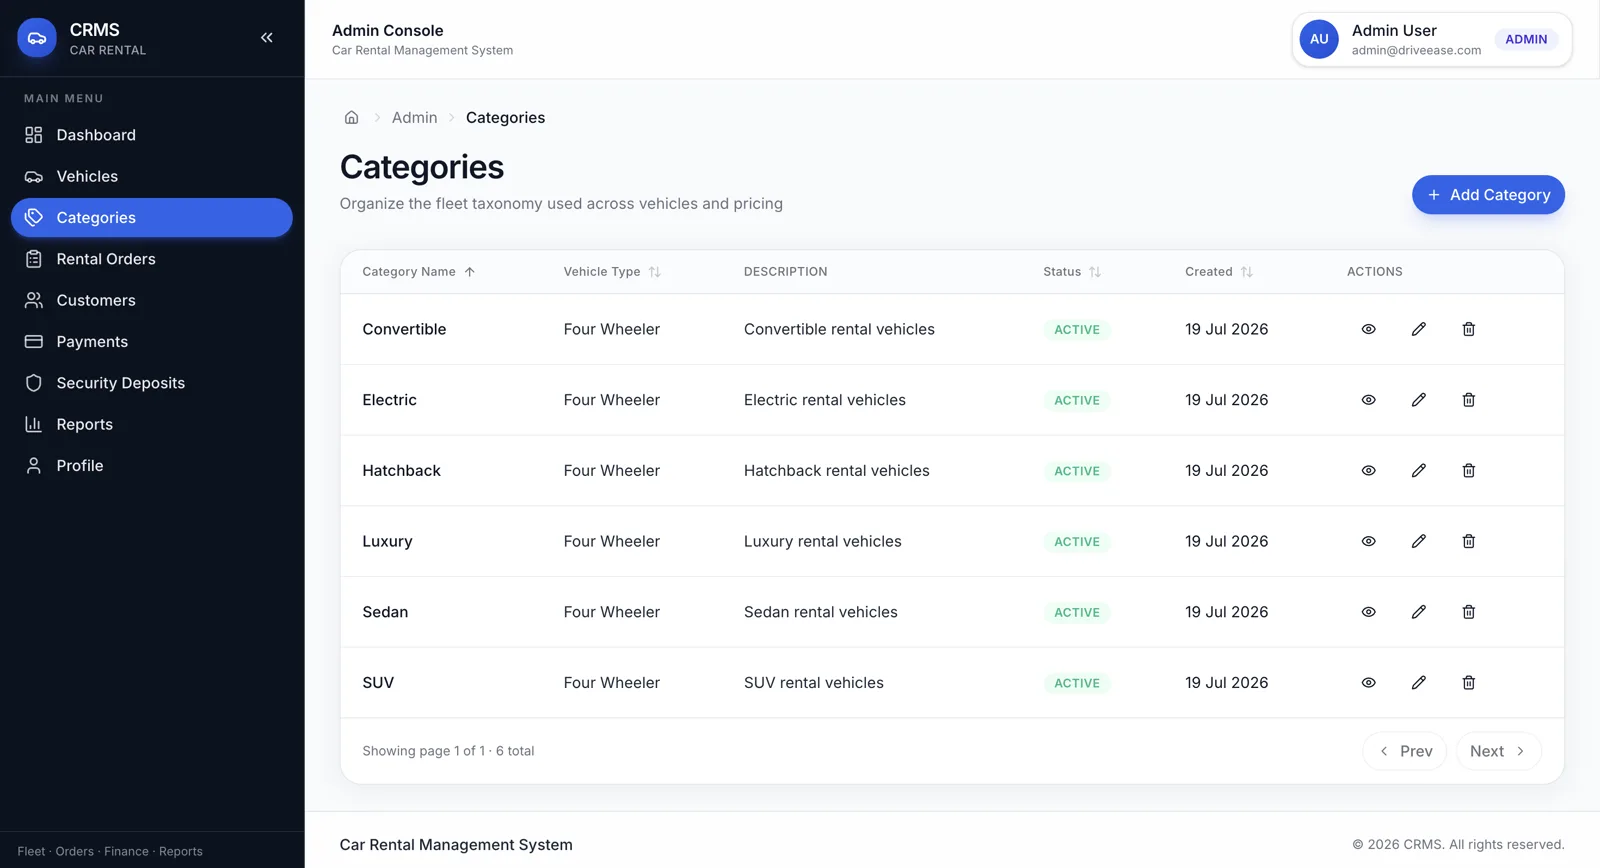1600x868 pixels.
Task: Edit the Convertible category with pencil icon
Action: pyautogui.click(x=1418, y=329)
